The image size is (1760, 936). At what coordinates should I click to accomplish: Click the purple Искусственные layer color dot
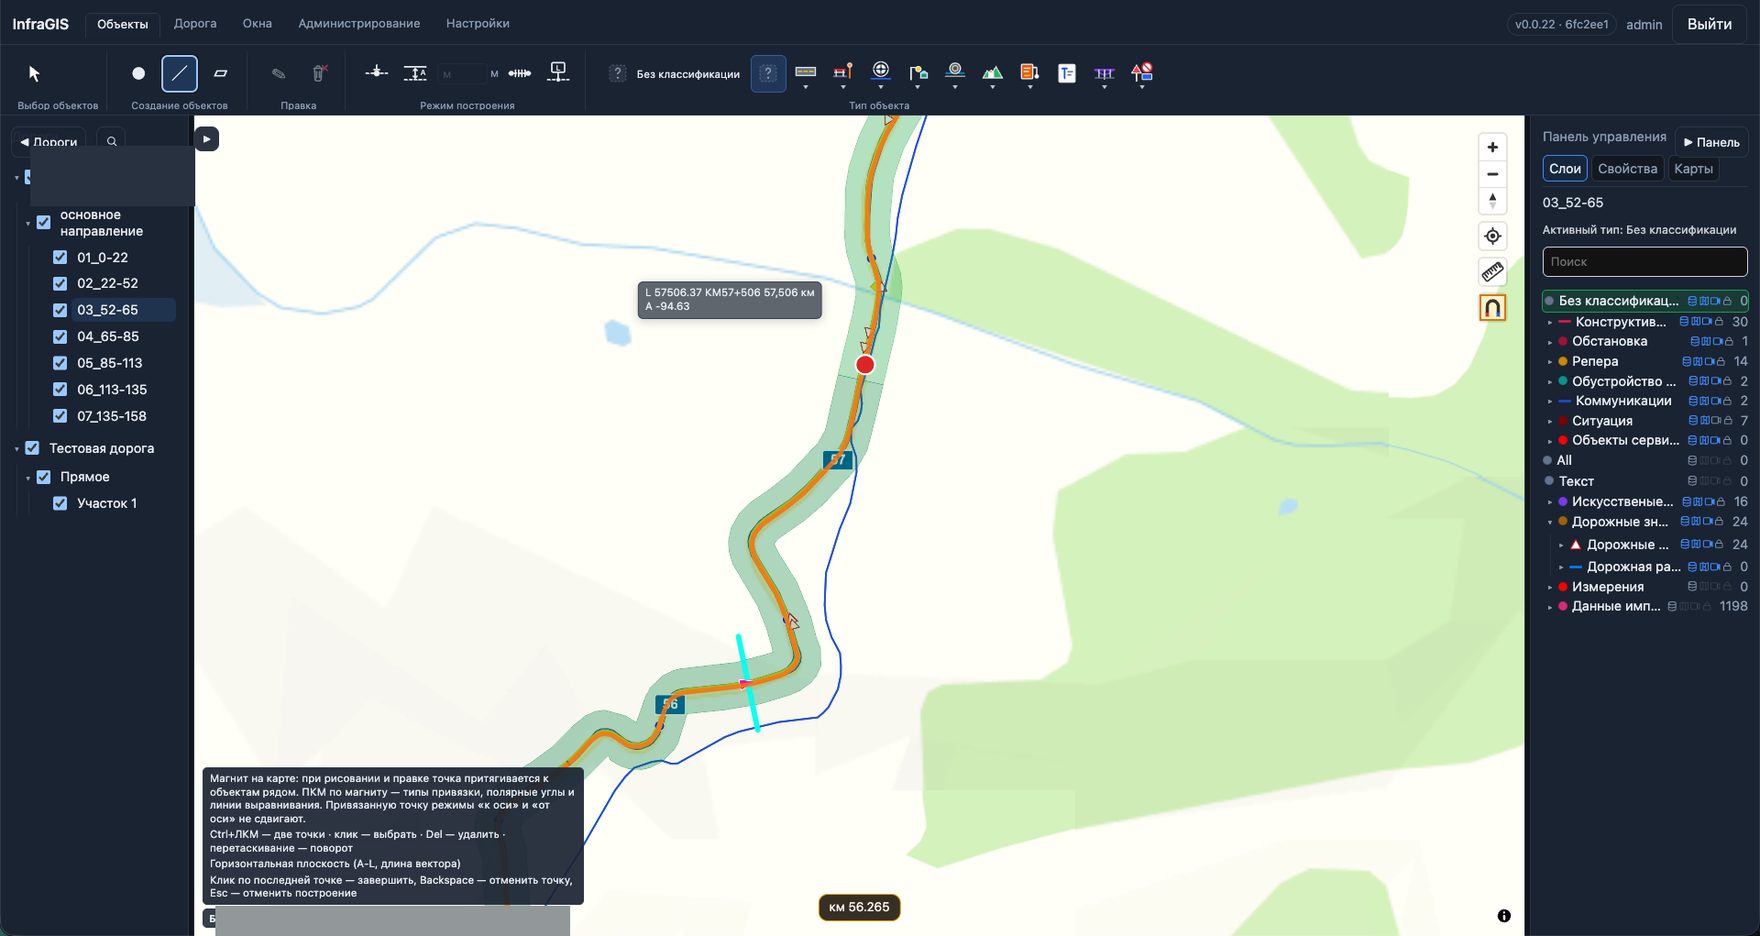pos(1563,501)
